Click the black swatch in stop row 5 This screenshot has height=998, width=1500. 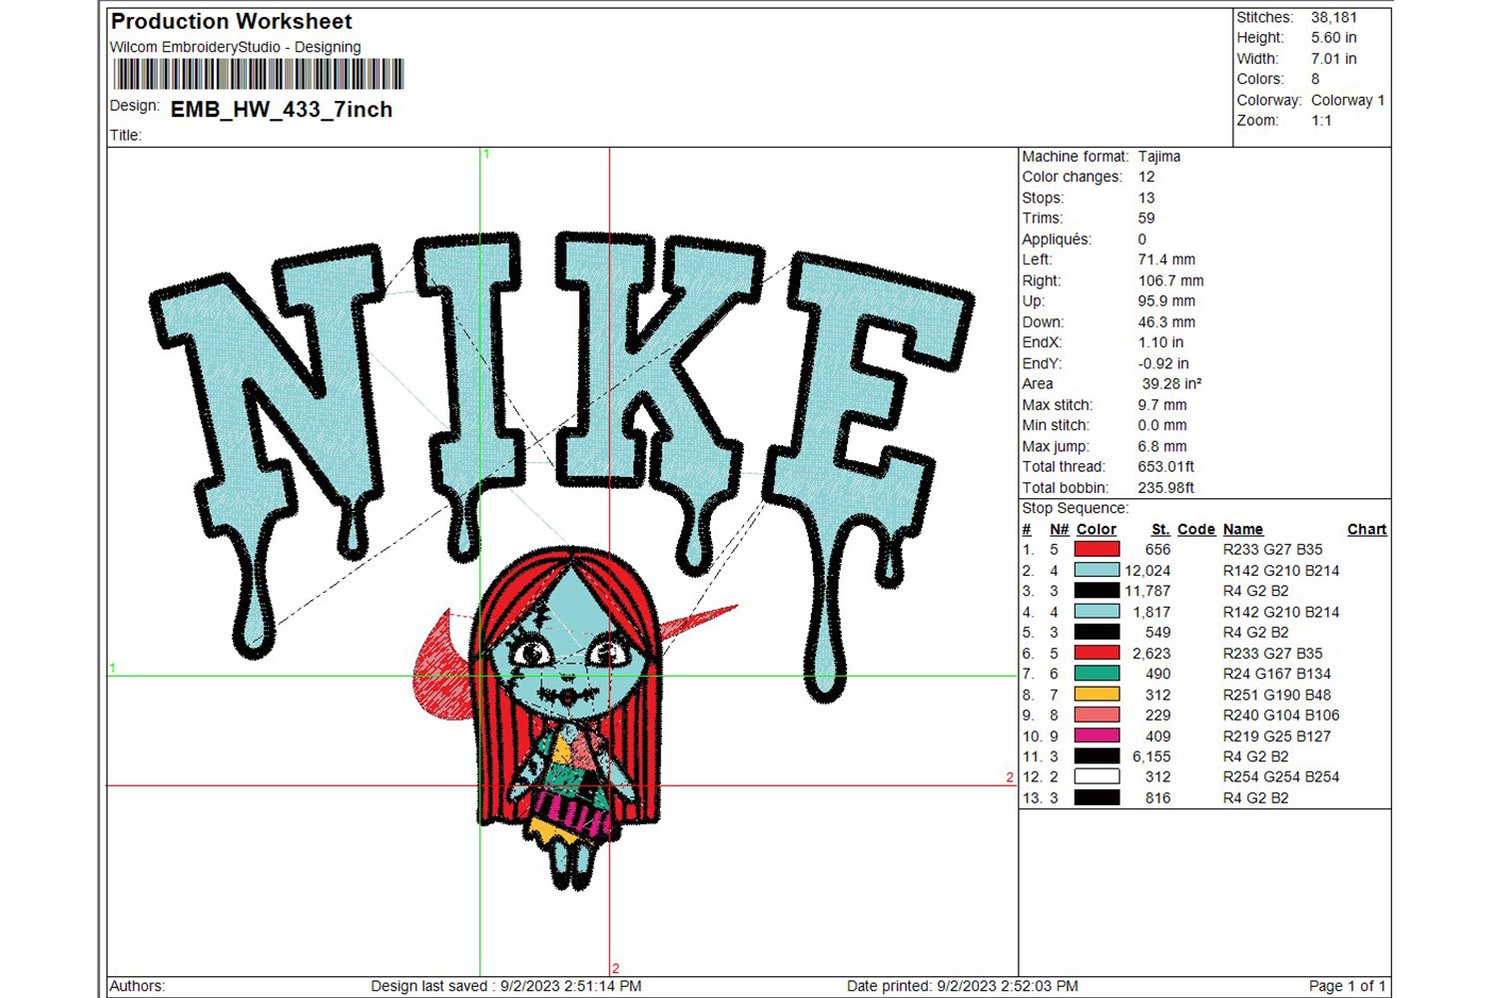[1097, 632]
